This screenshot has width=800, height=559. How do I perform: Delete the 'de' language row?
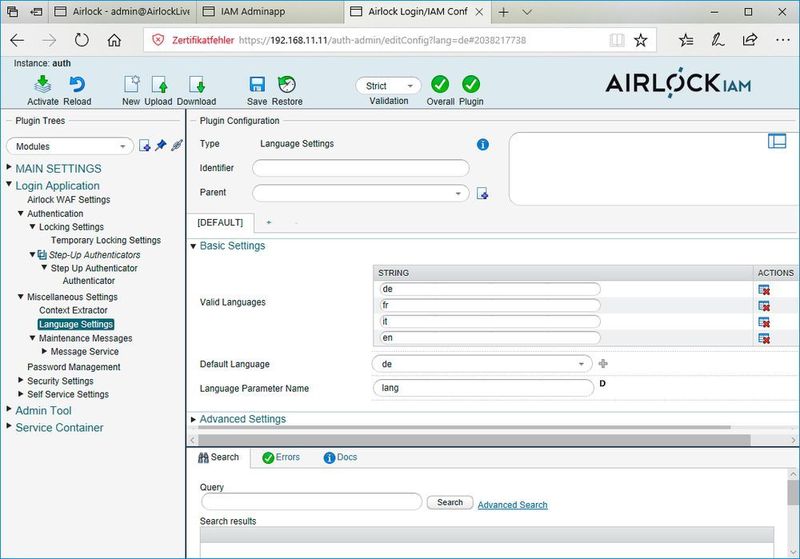point(764,290)
